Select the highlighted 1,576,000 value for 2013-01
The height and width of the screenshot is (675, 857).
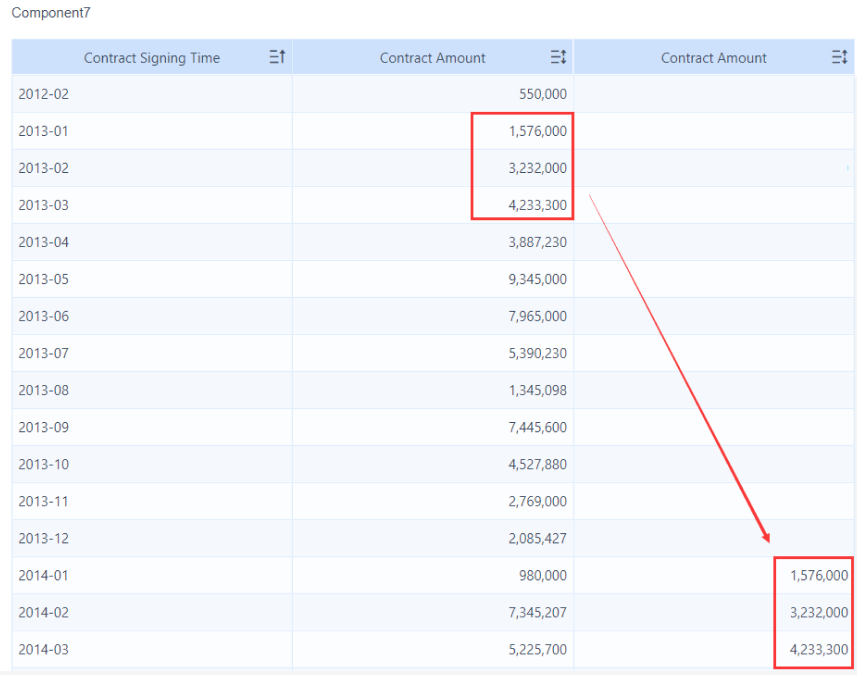click(x=540, y=131)
